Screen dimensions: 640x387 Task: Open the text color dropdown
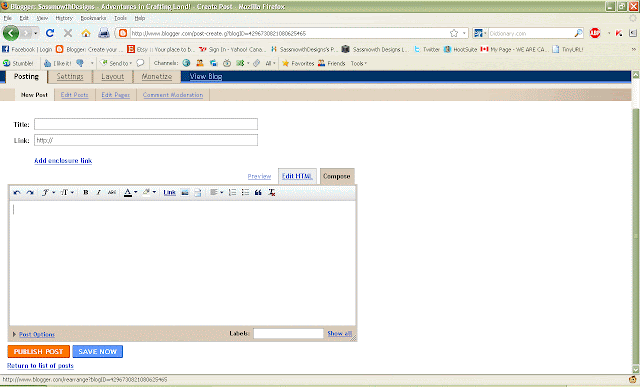131,193
